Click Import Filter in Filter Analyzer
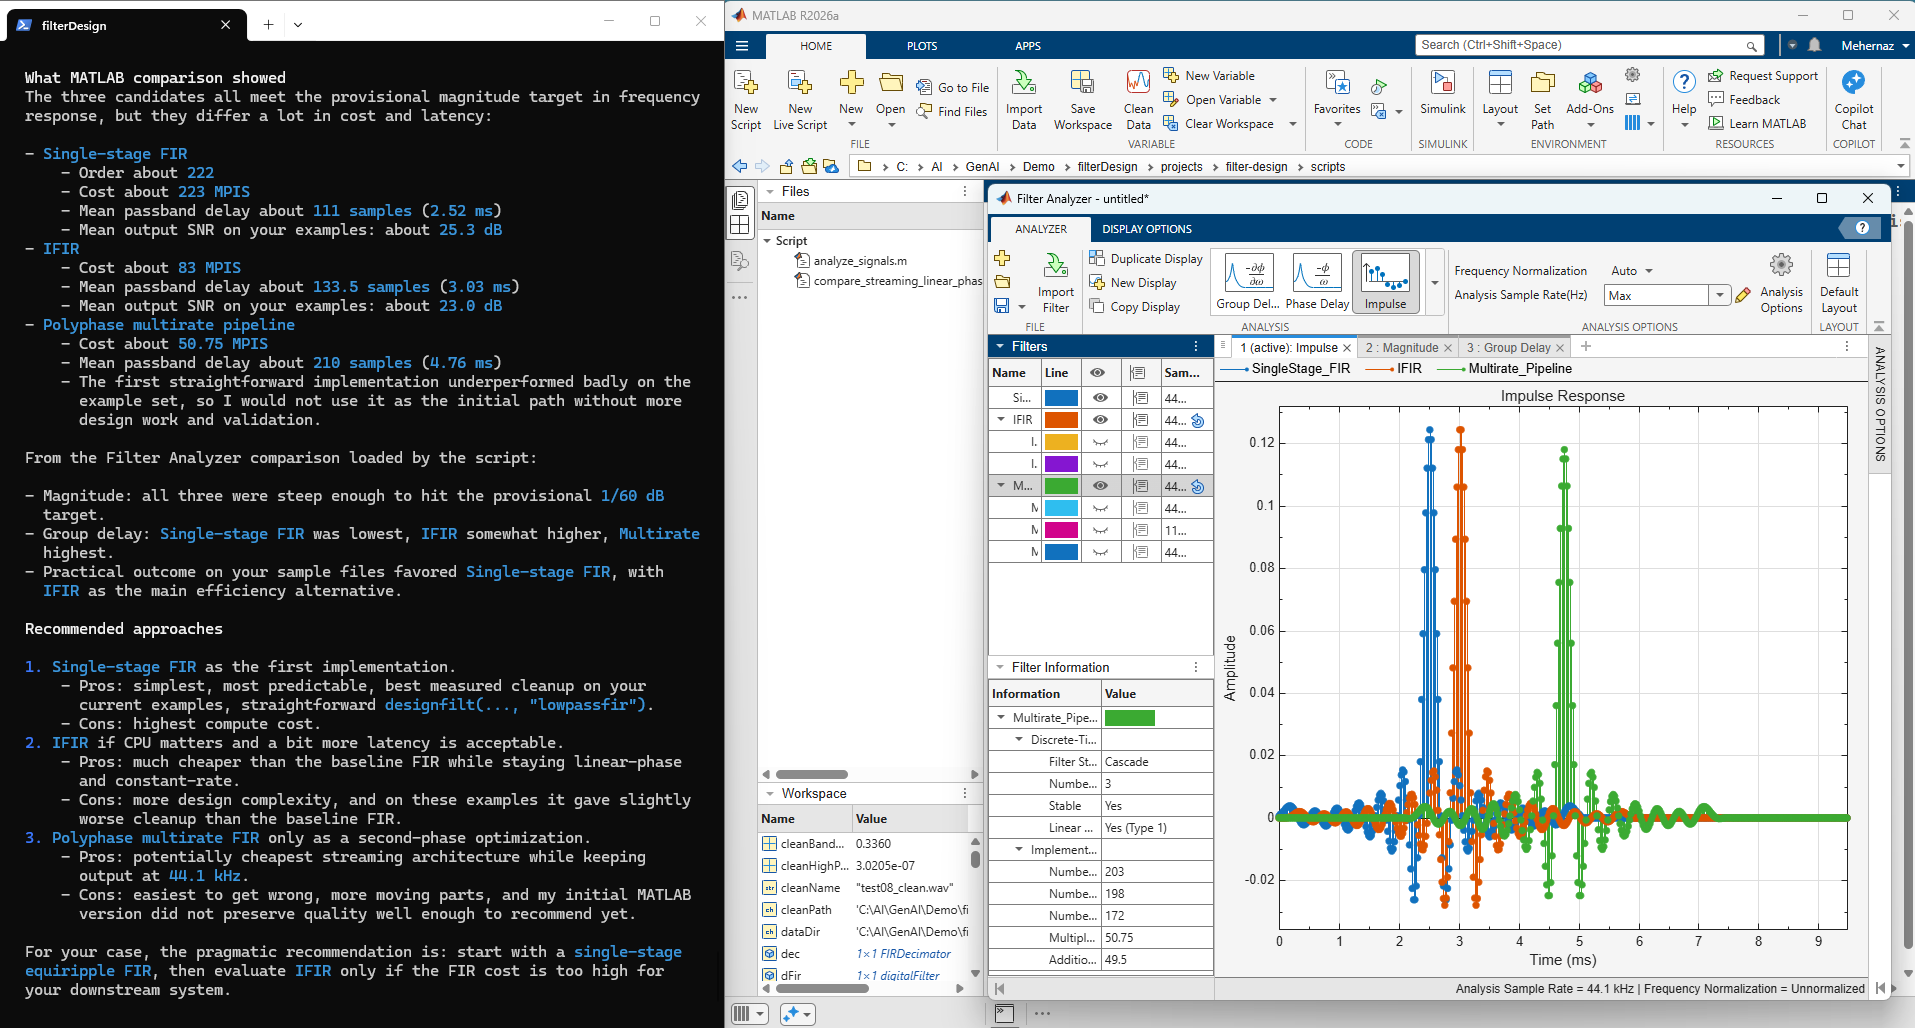The image size is (1915, 1028). coord(1056,283)
